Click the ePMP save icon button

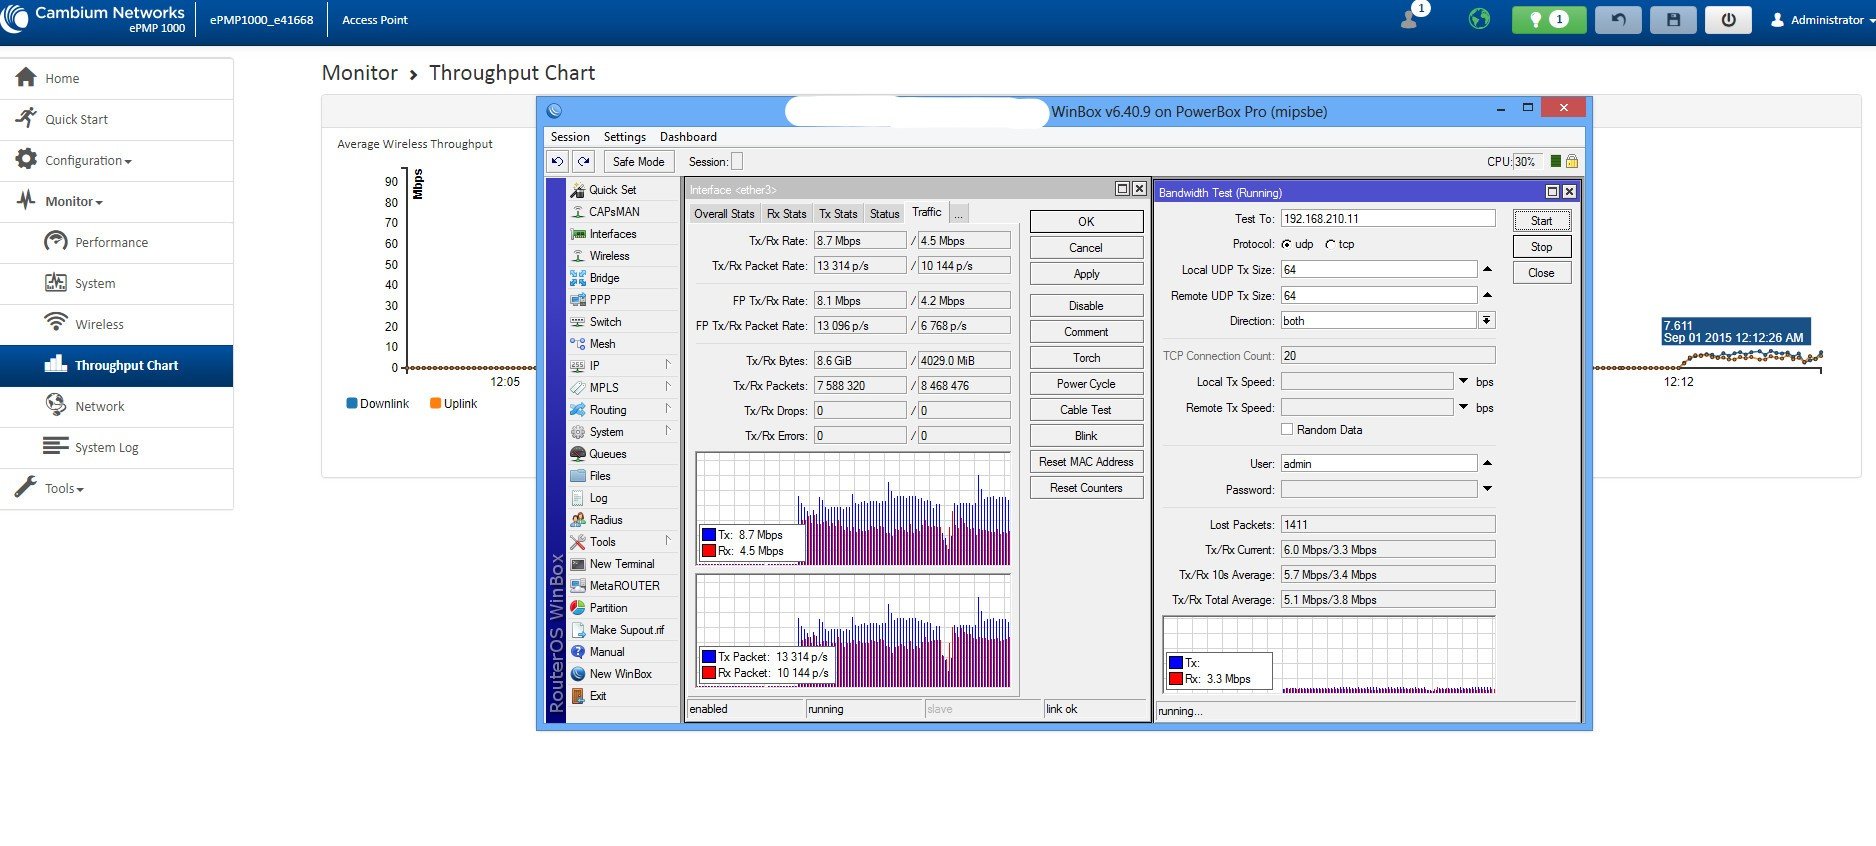click(1673, 20)
